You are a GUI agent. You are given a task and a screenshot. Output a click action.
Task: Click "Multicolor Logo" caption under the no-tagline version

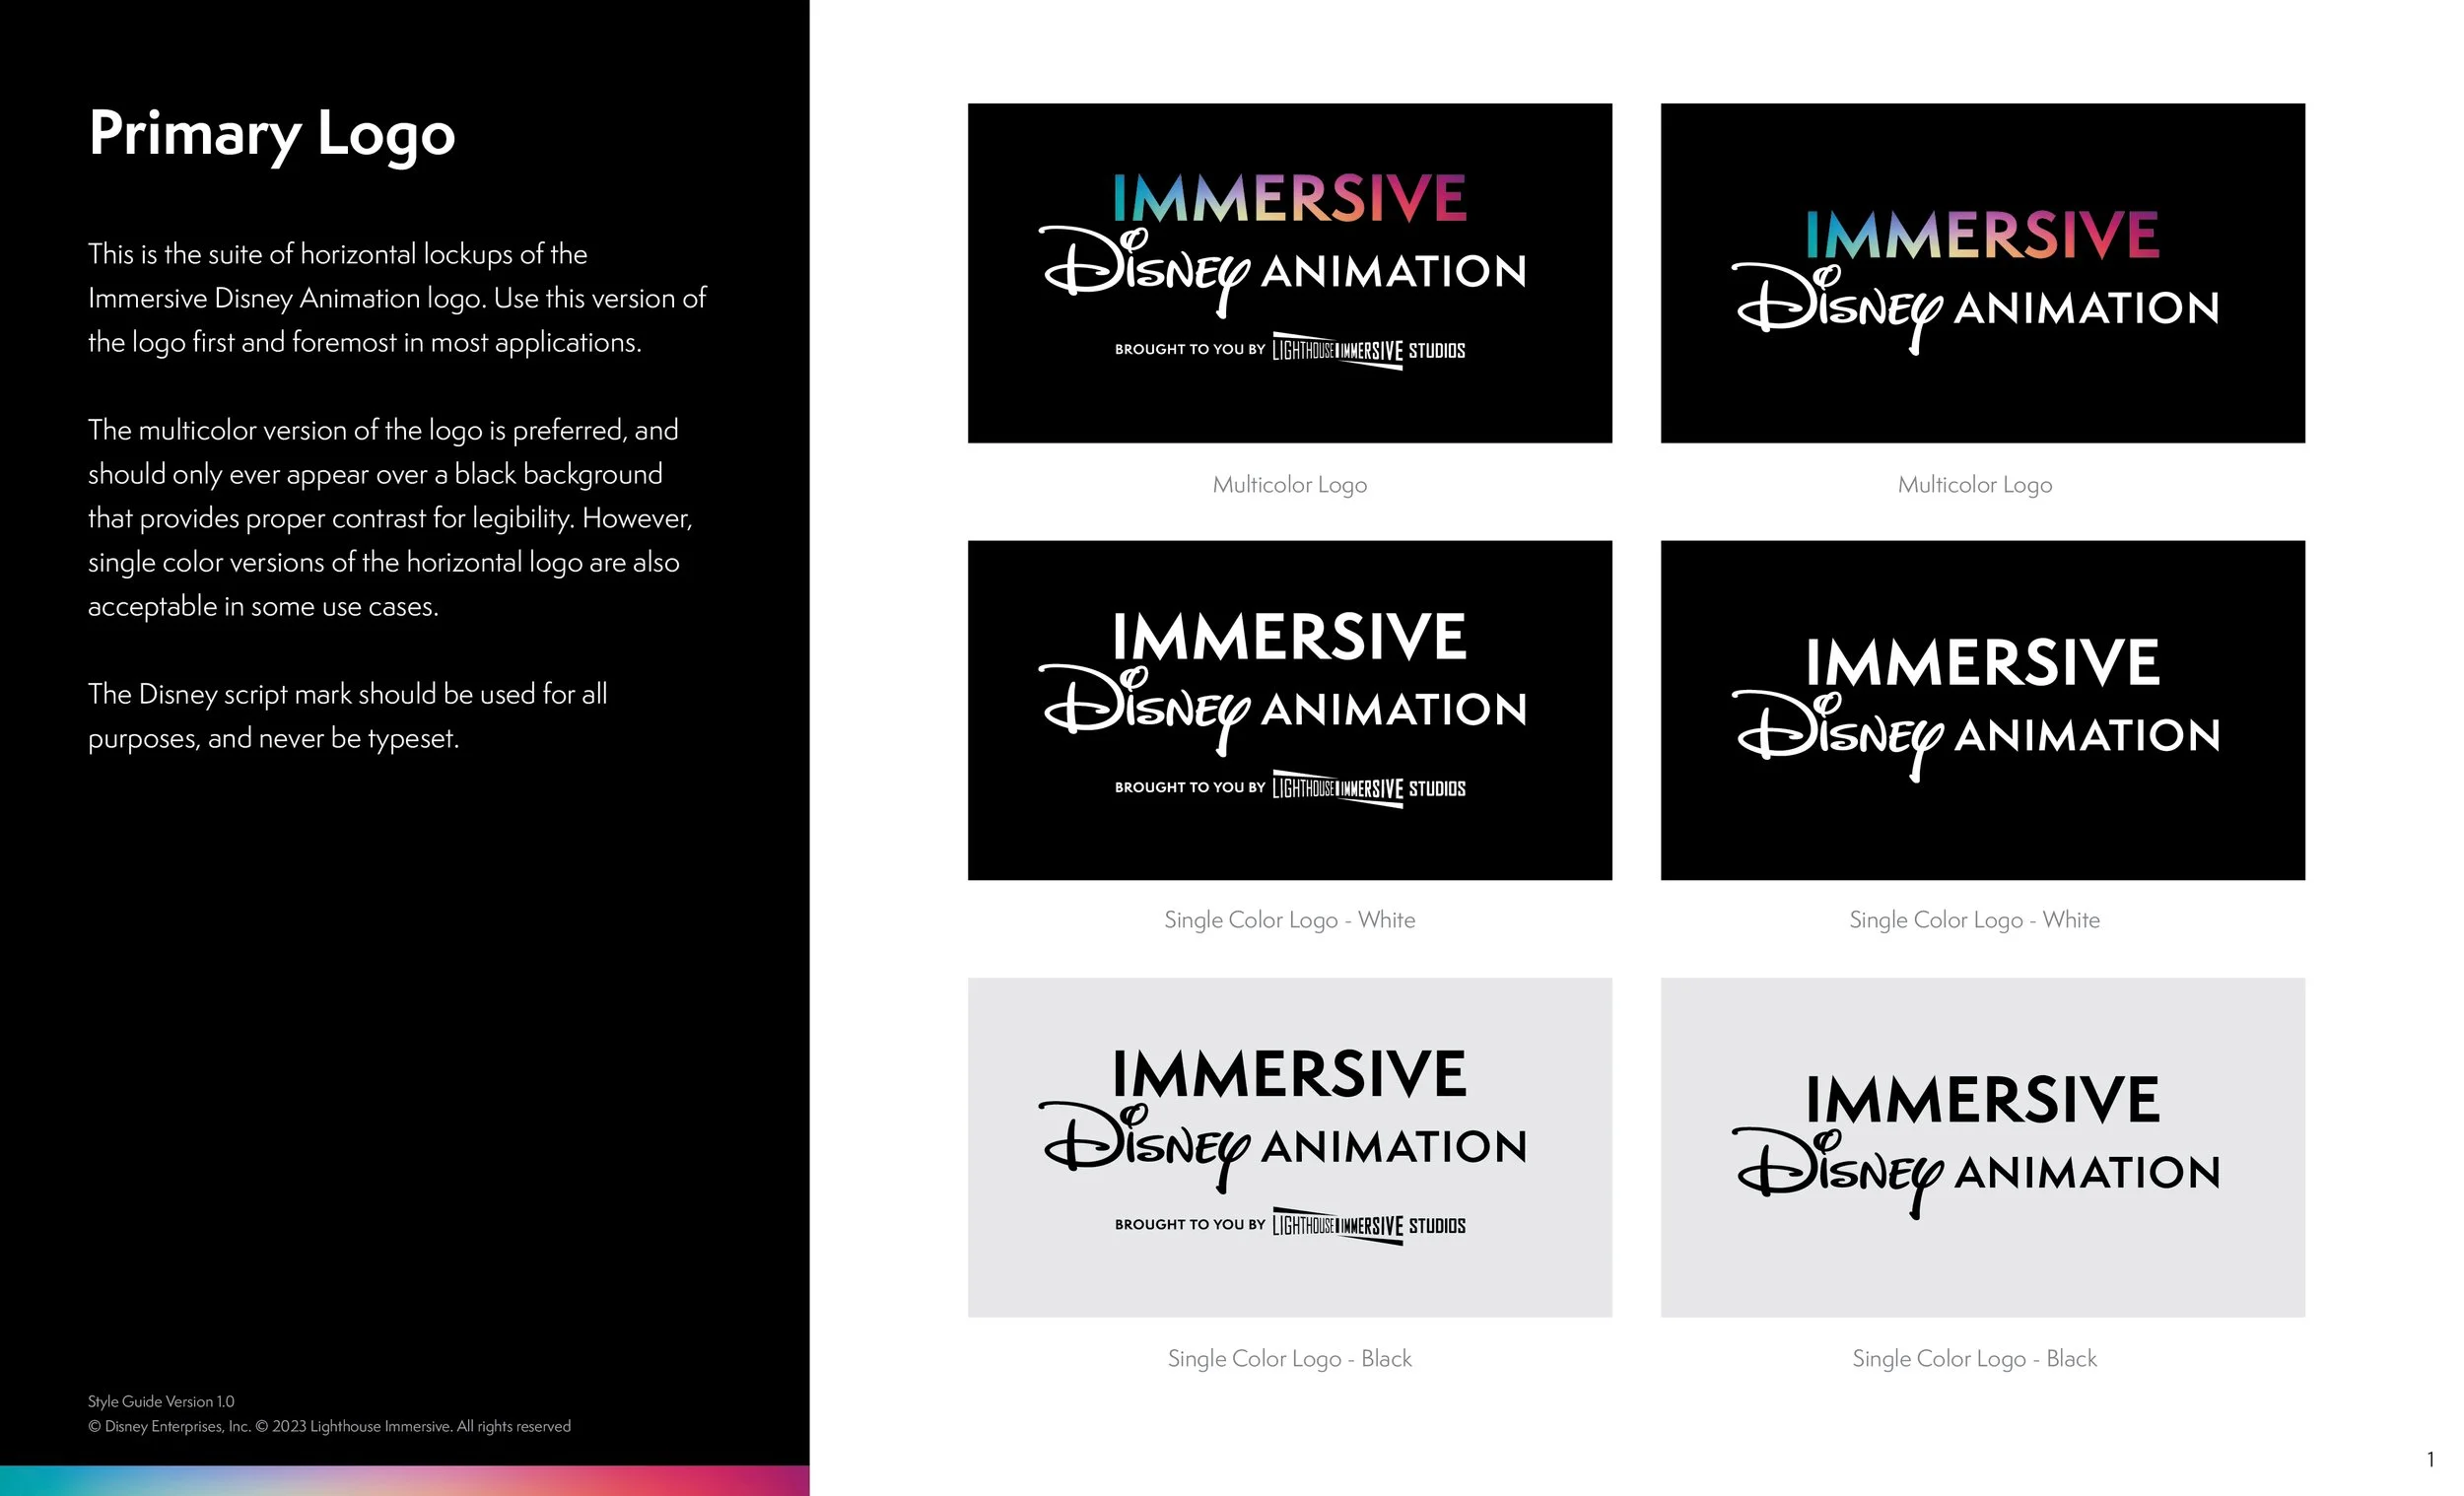(x=1975, y=485)
